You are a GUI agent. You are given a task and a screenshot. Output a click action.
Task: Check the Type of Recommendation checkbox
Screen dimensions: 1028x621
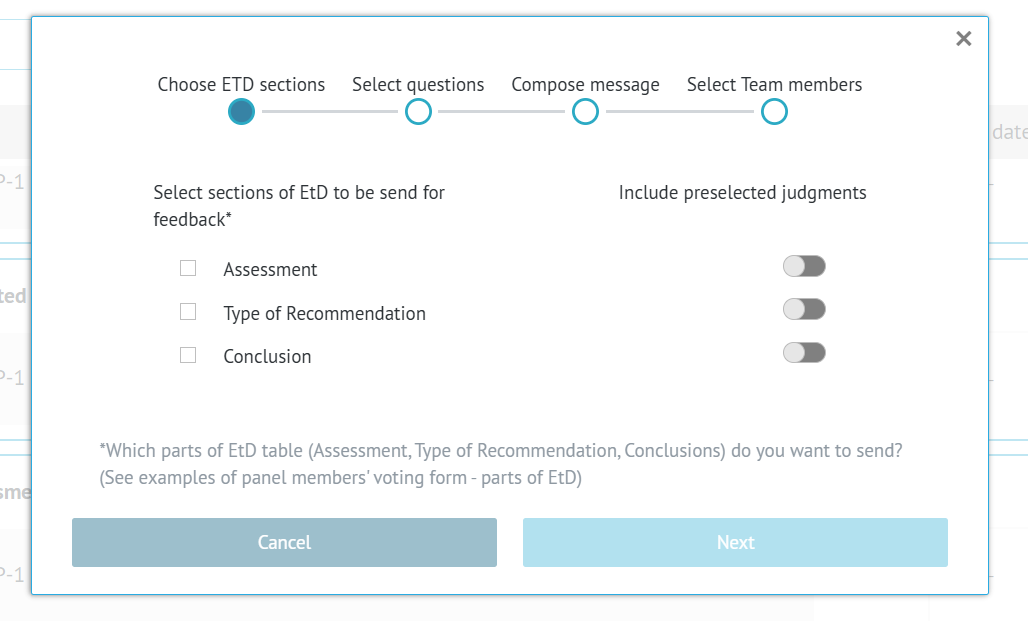(x=188, y=312)
